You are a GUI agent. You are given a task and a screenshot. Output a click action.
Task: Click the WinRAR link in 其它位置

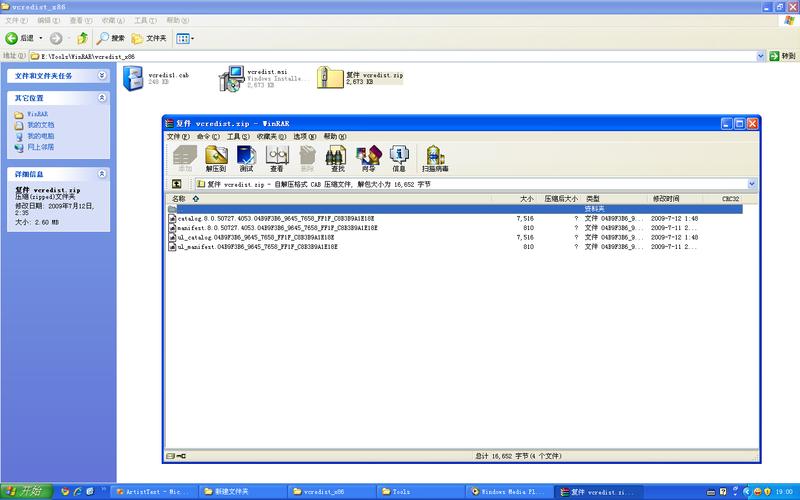point(37,114)
